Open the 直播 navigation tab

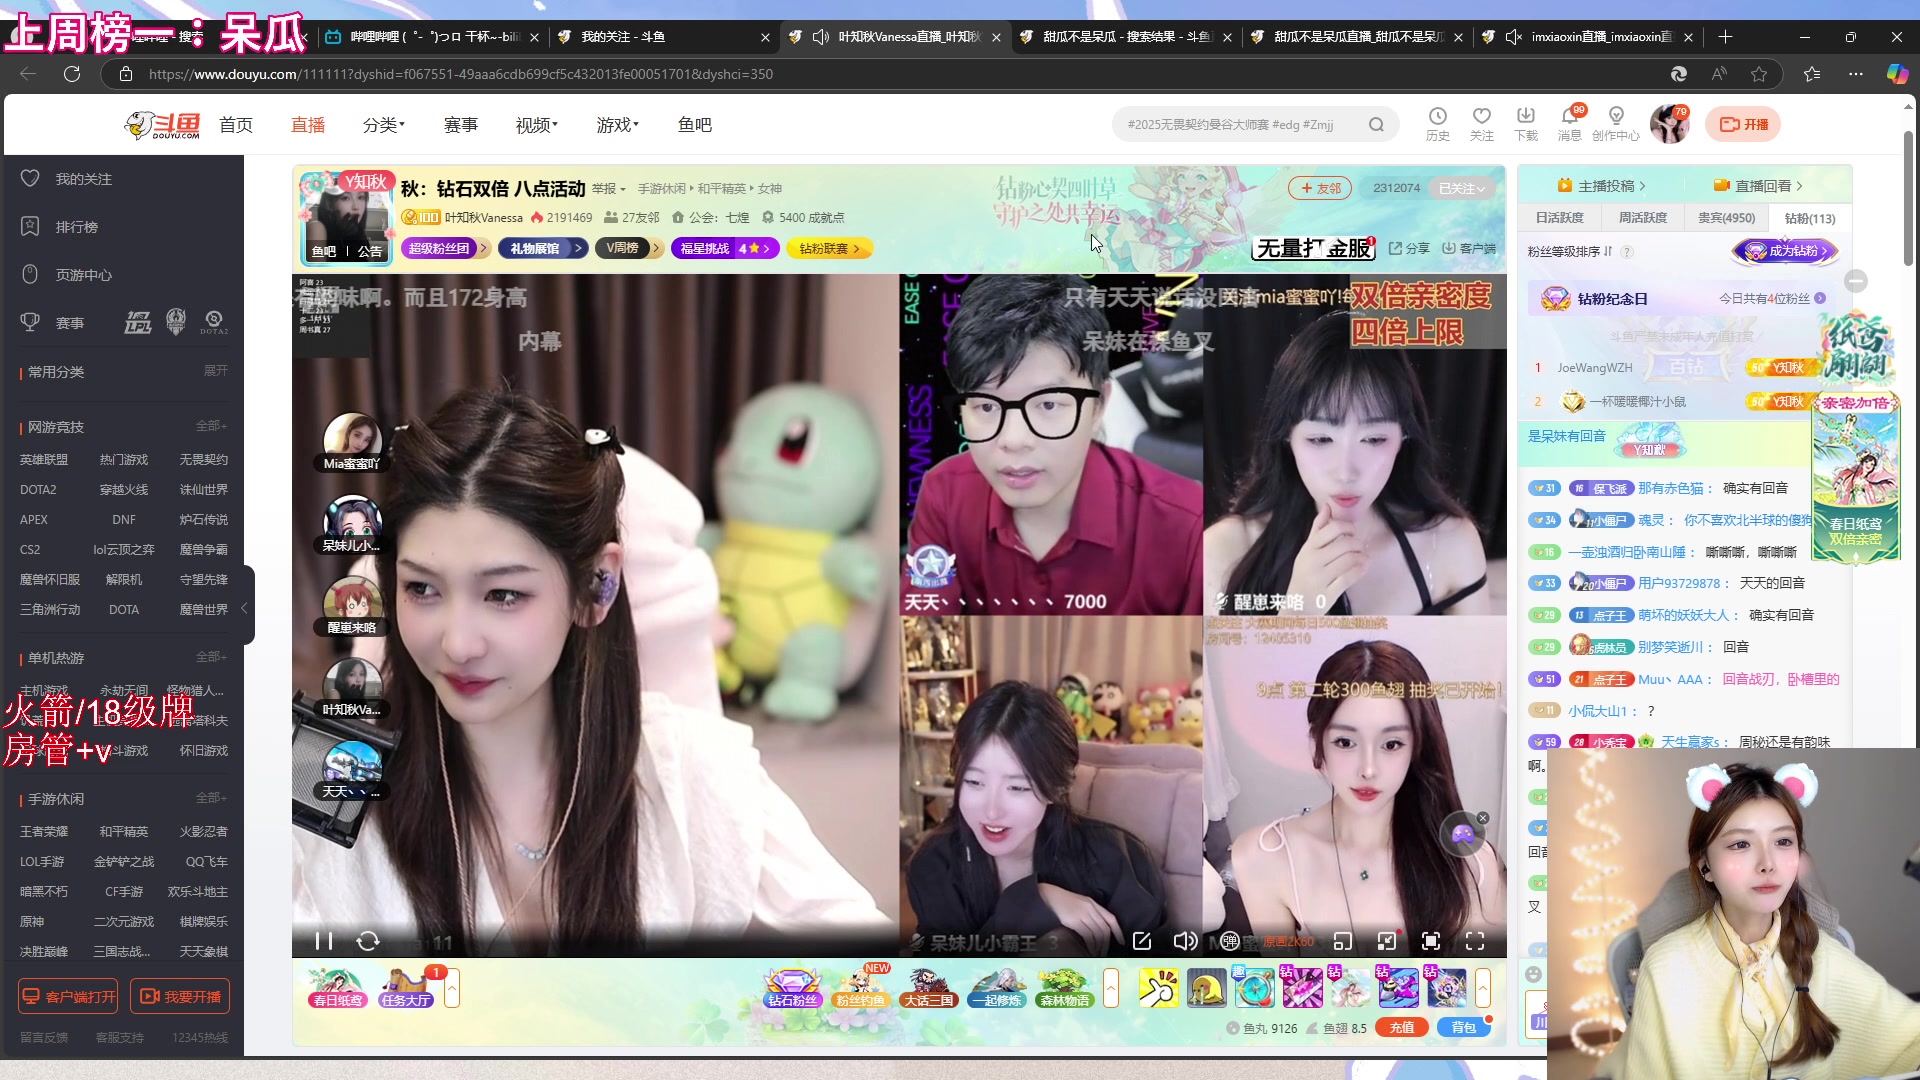tap(308, 125)
